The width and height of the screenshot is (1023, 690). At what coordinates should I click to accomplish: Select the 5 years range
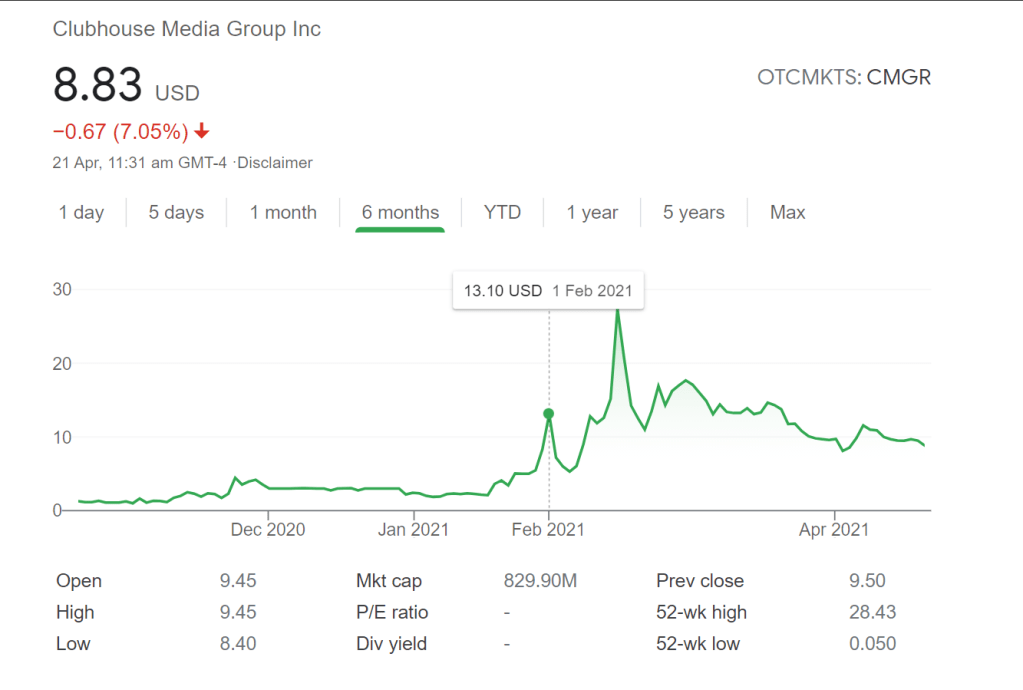[x=693, y=212]
